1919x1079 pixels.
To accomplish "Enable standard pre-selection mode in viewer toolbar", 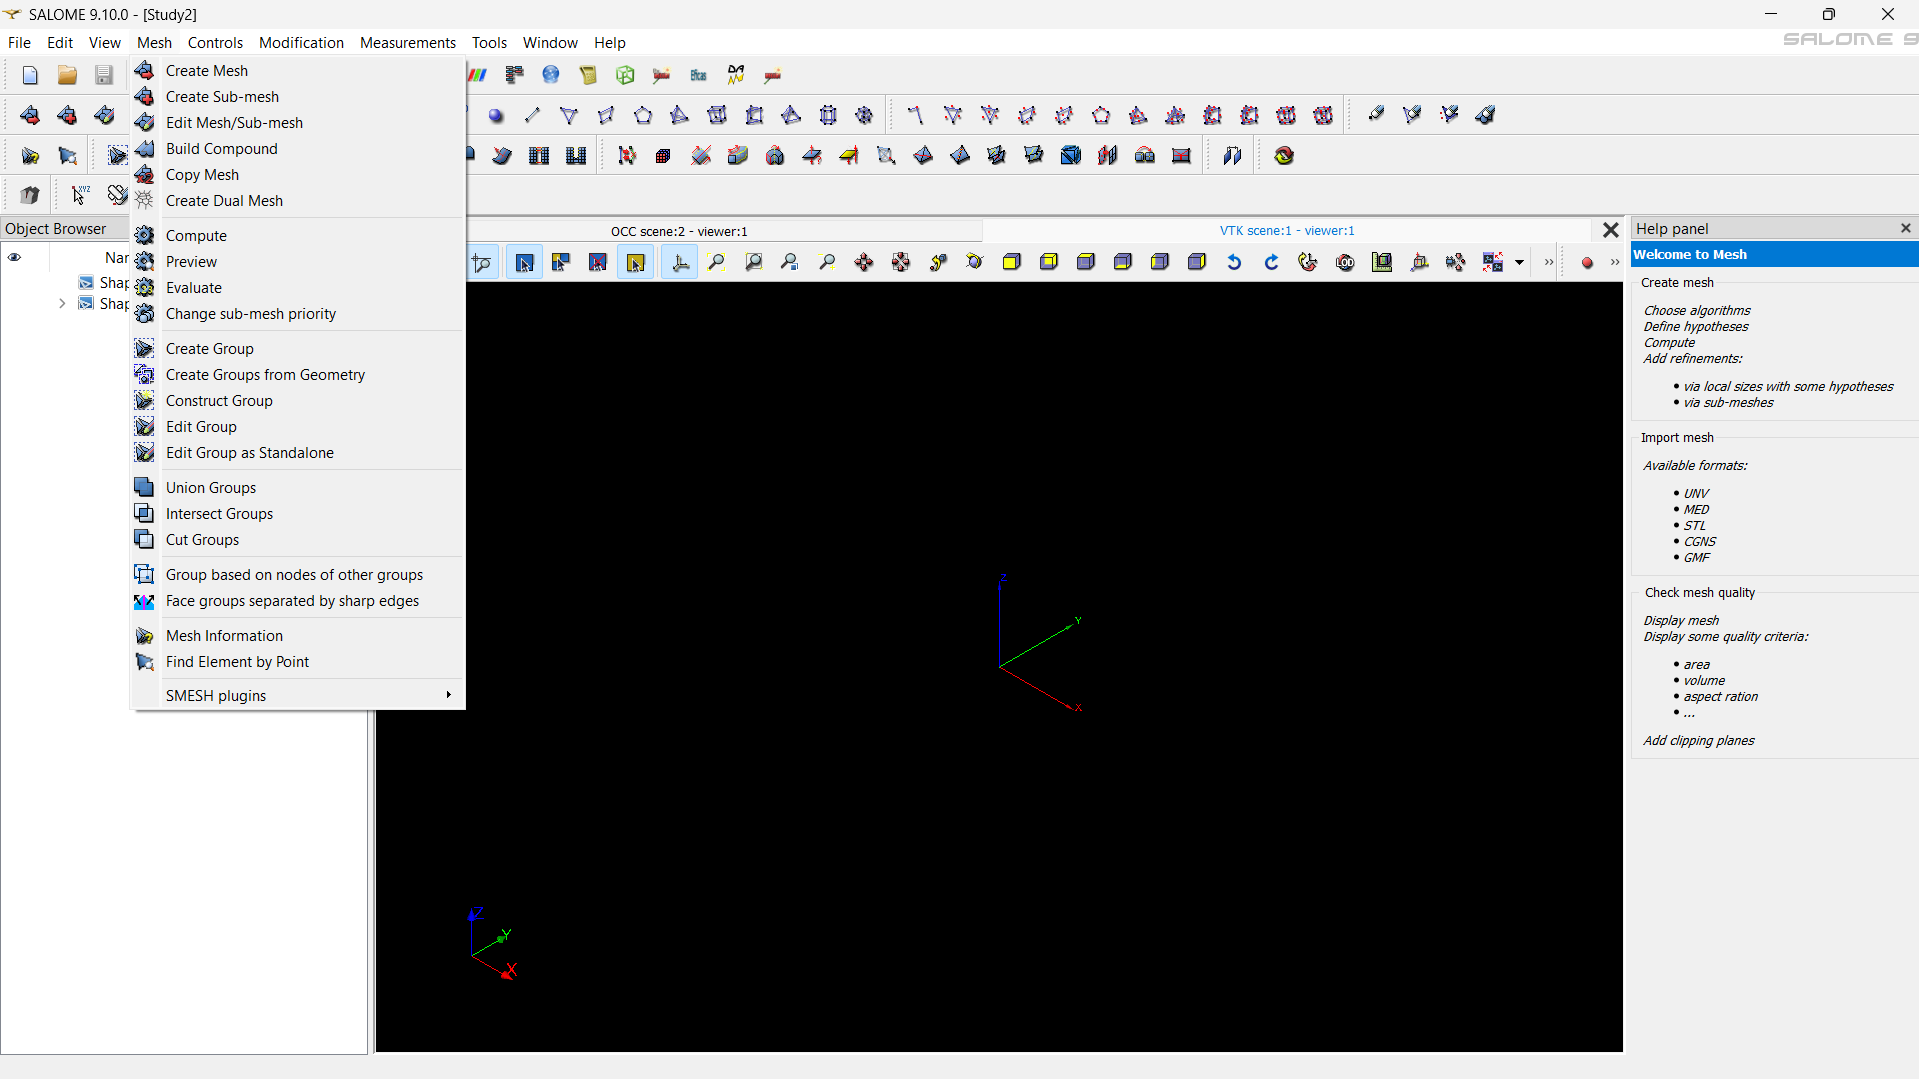I will [524, 263].
